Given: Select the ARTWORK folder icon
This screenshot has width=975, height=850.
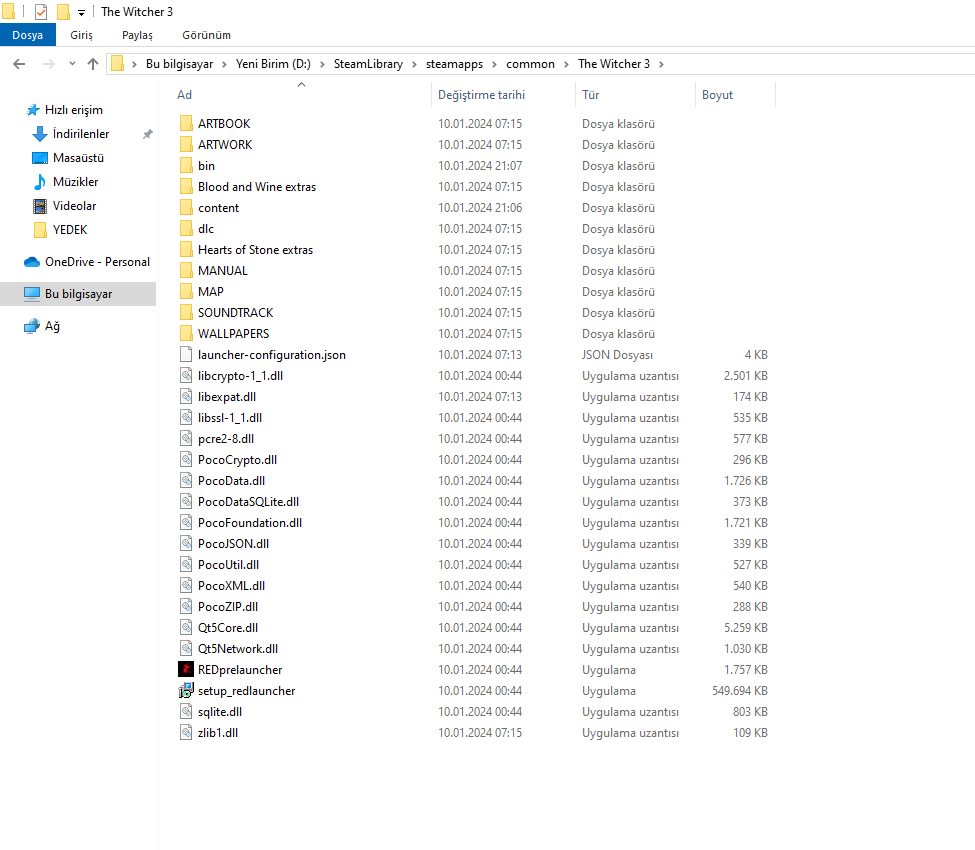Looking at the screenshot, I should click(186, 144).
